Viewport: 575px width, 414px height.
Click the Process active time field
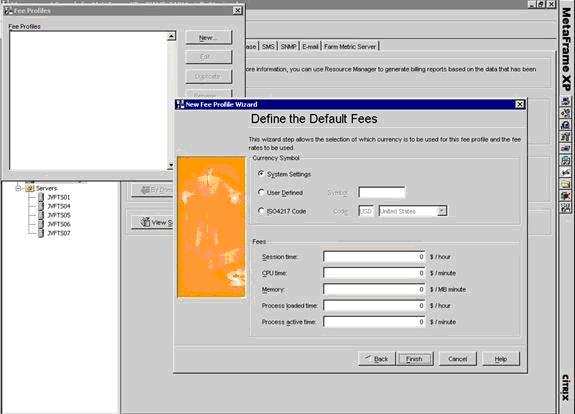[x=374, y=322]
